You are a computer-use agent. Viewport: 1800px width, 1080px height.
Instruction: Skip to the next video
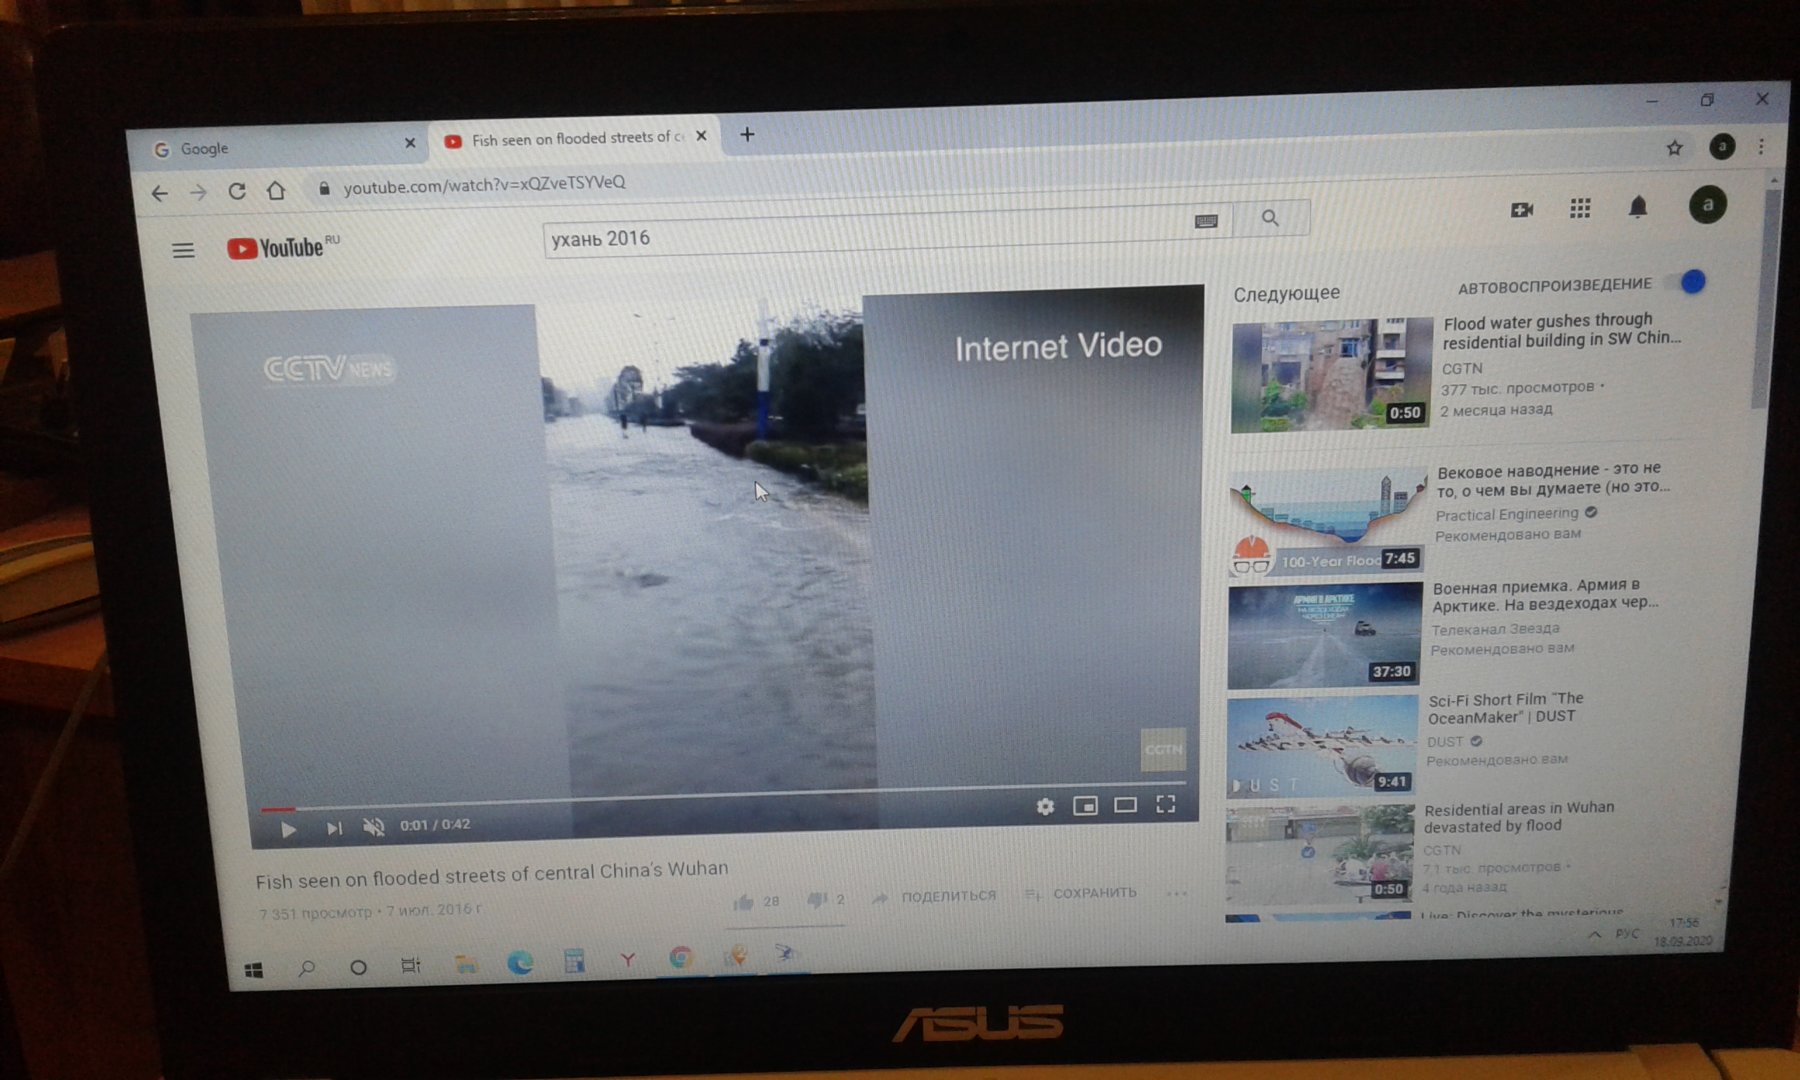(333, 828)
